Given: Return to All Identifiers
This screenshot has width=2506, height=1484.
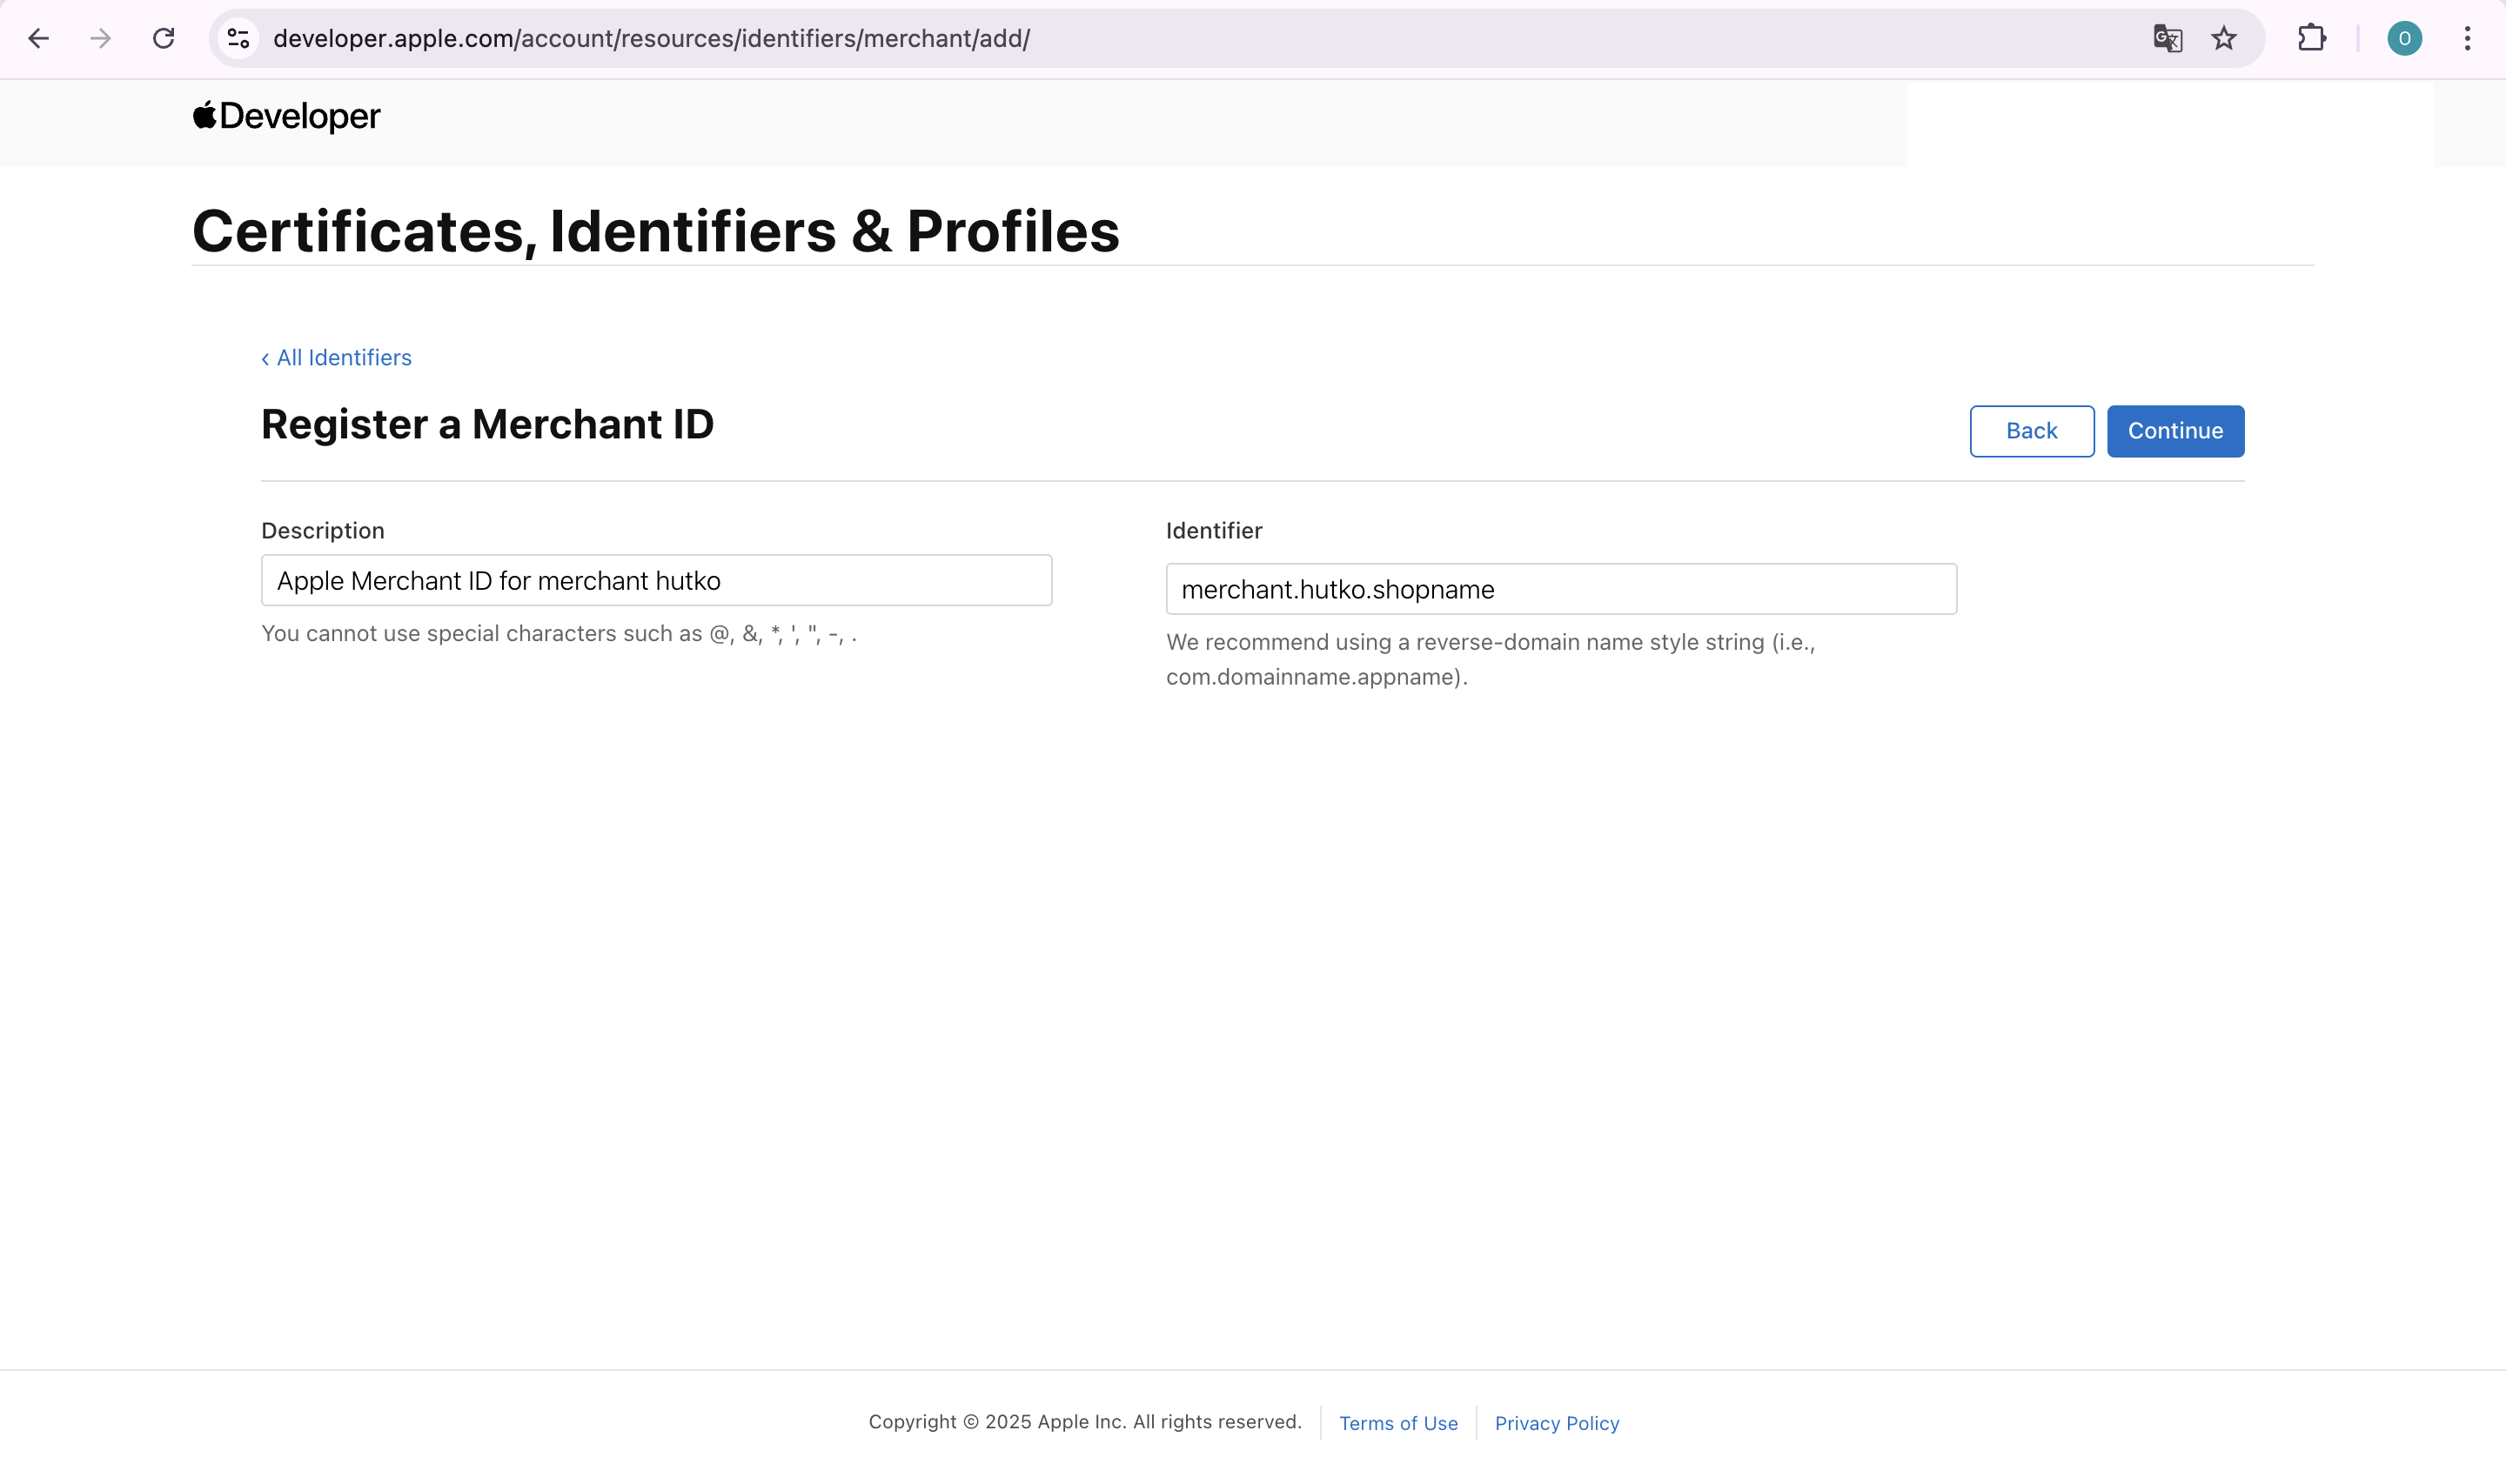Looking at the screenshot, I should (x=336, y=358).
